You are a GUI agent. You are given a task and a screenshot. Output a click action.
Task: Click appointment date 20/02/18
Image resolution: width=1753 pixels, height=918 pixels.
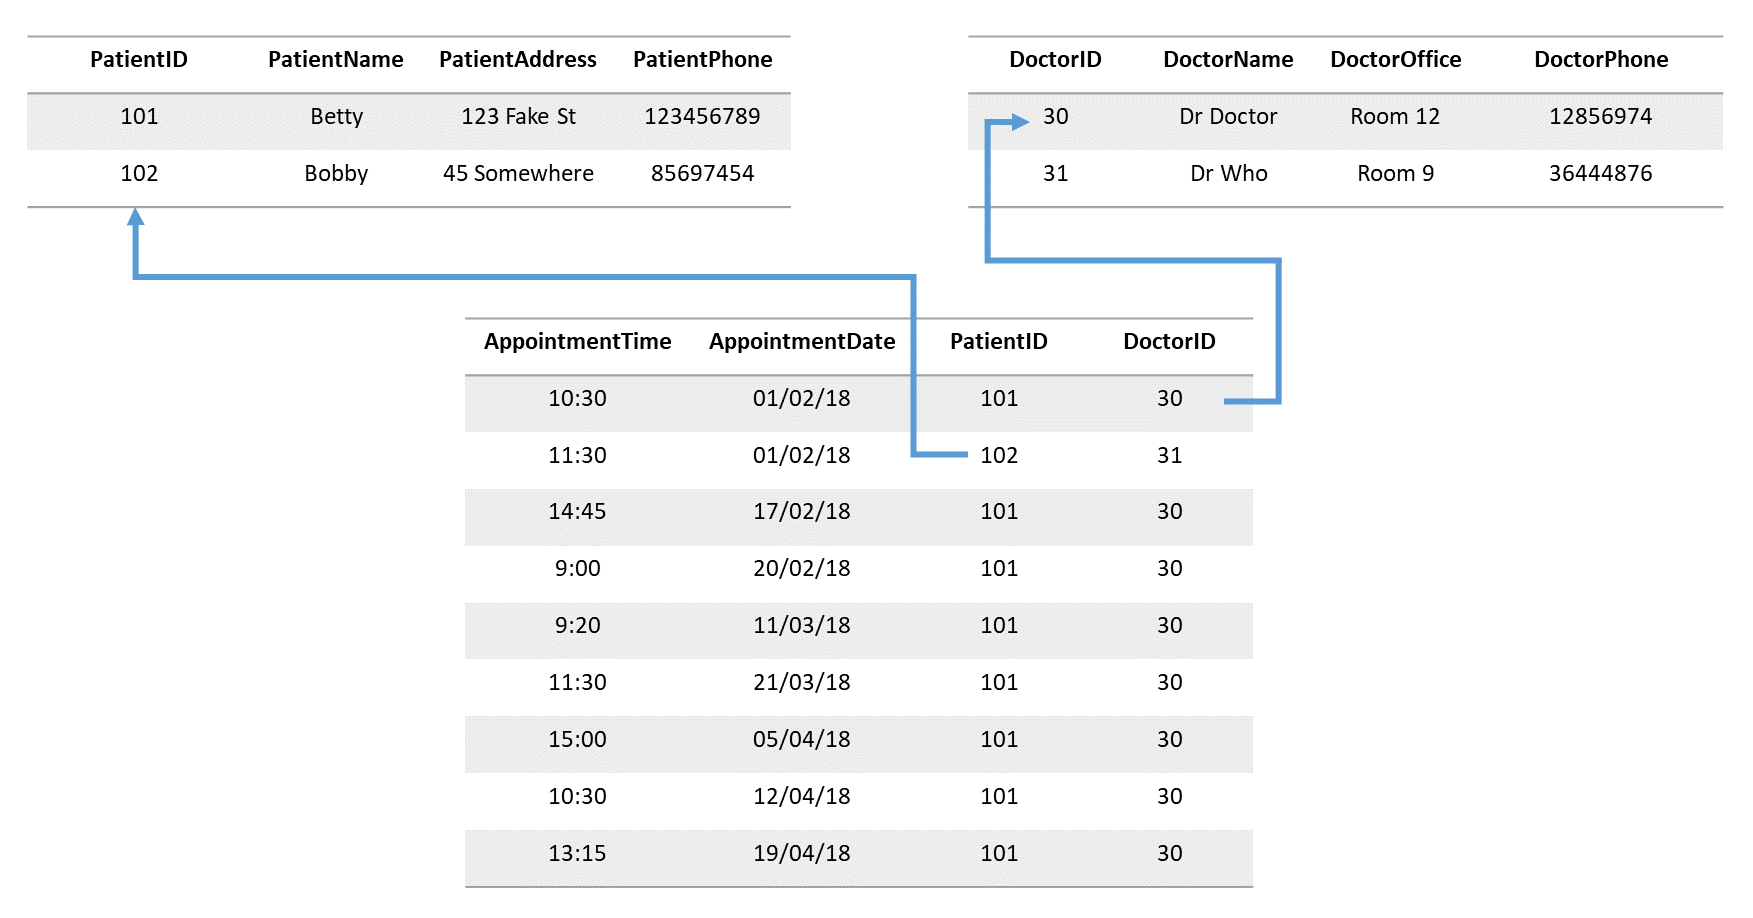pyautogui.click(x=802, y=569)
